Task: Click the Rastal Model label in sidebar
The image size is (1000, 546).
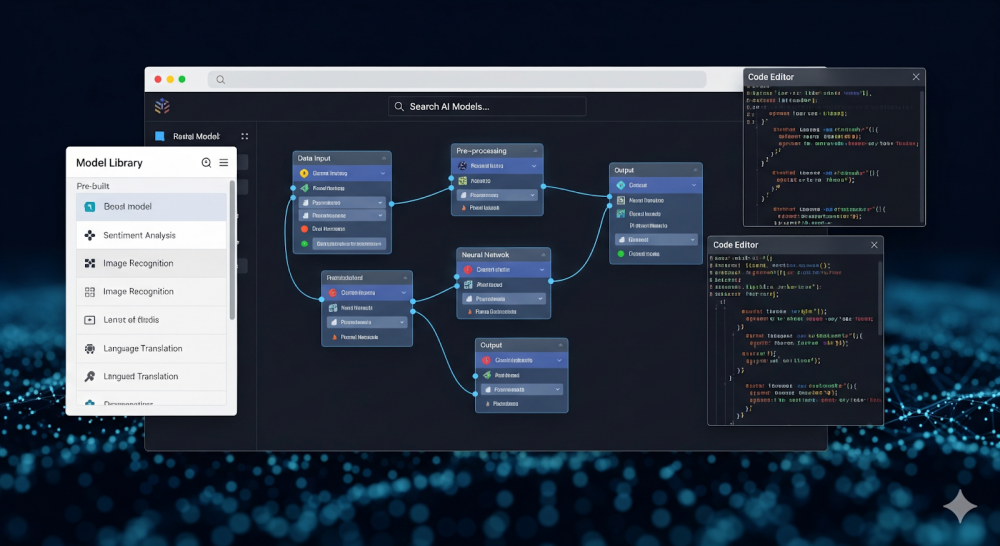Action: click(196, 136)
